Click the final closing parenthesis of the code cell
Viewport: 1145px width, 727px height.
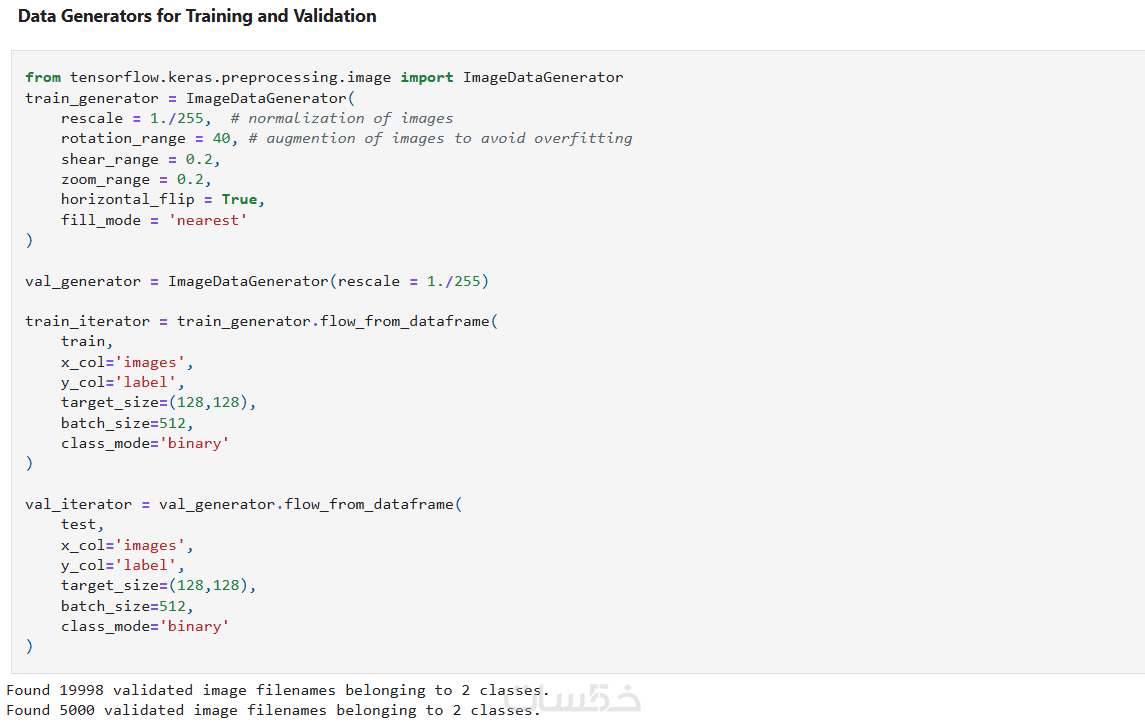click(29, 646)
